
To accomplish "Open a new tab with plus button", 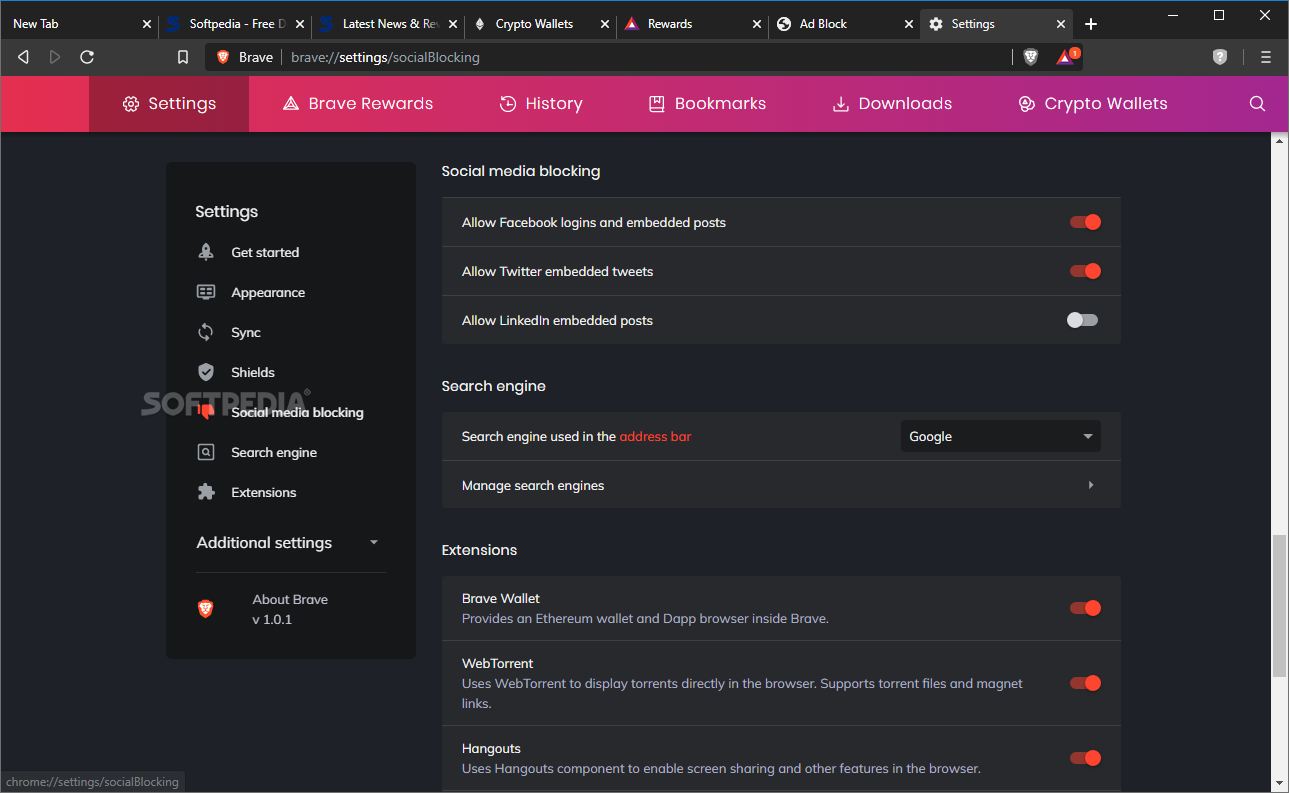I will (1091, 24).
